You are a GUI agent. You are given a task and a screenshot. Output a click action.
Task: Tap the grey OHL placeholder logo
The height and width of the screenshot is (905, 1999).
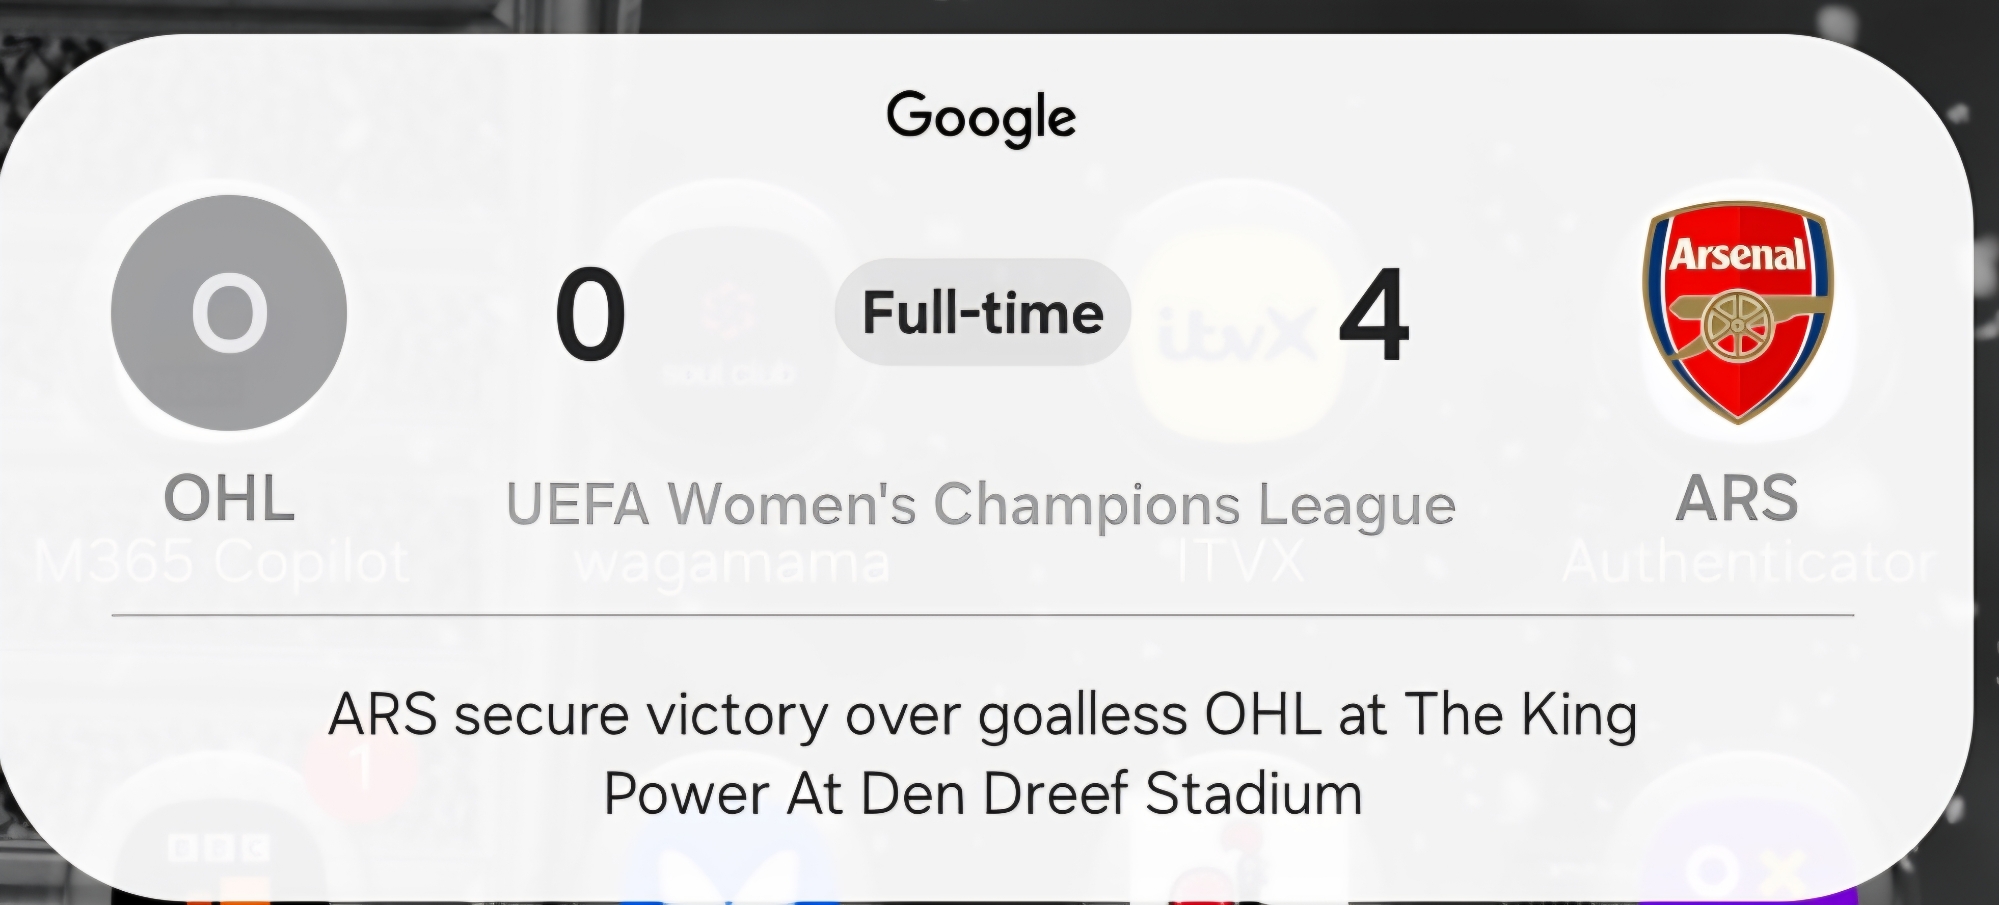point(229,313)
